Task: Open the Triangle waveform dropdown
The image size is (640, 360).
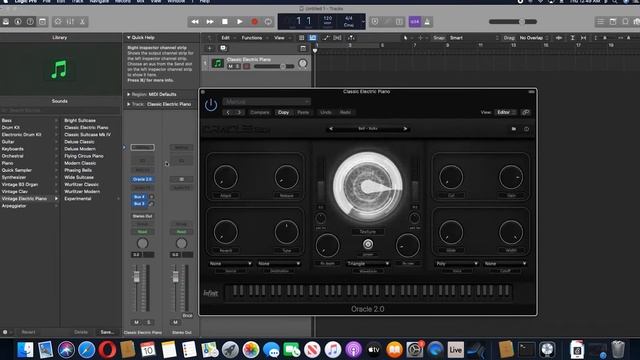Action: pyautogui.click(x=368, y=264)
